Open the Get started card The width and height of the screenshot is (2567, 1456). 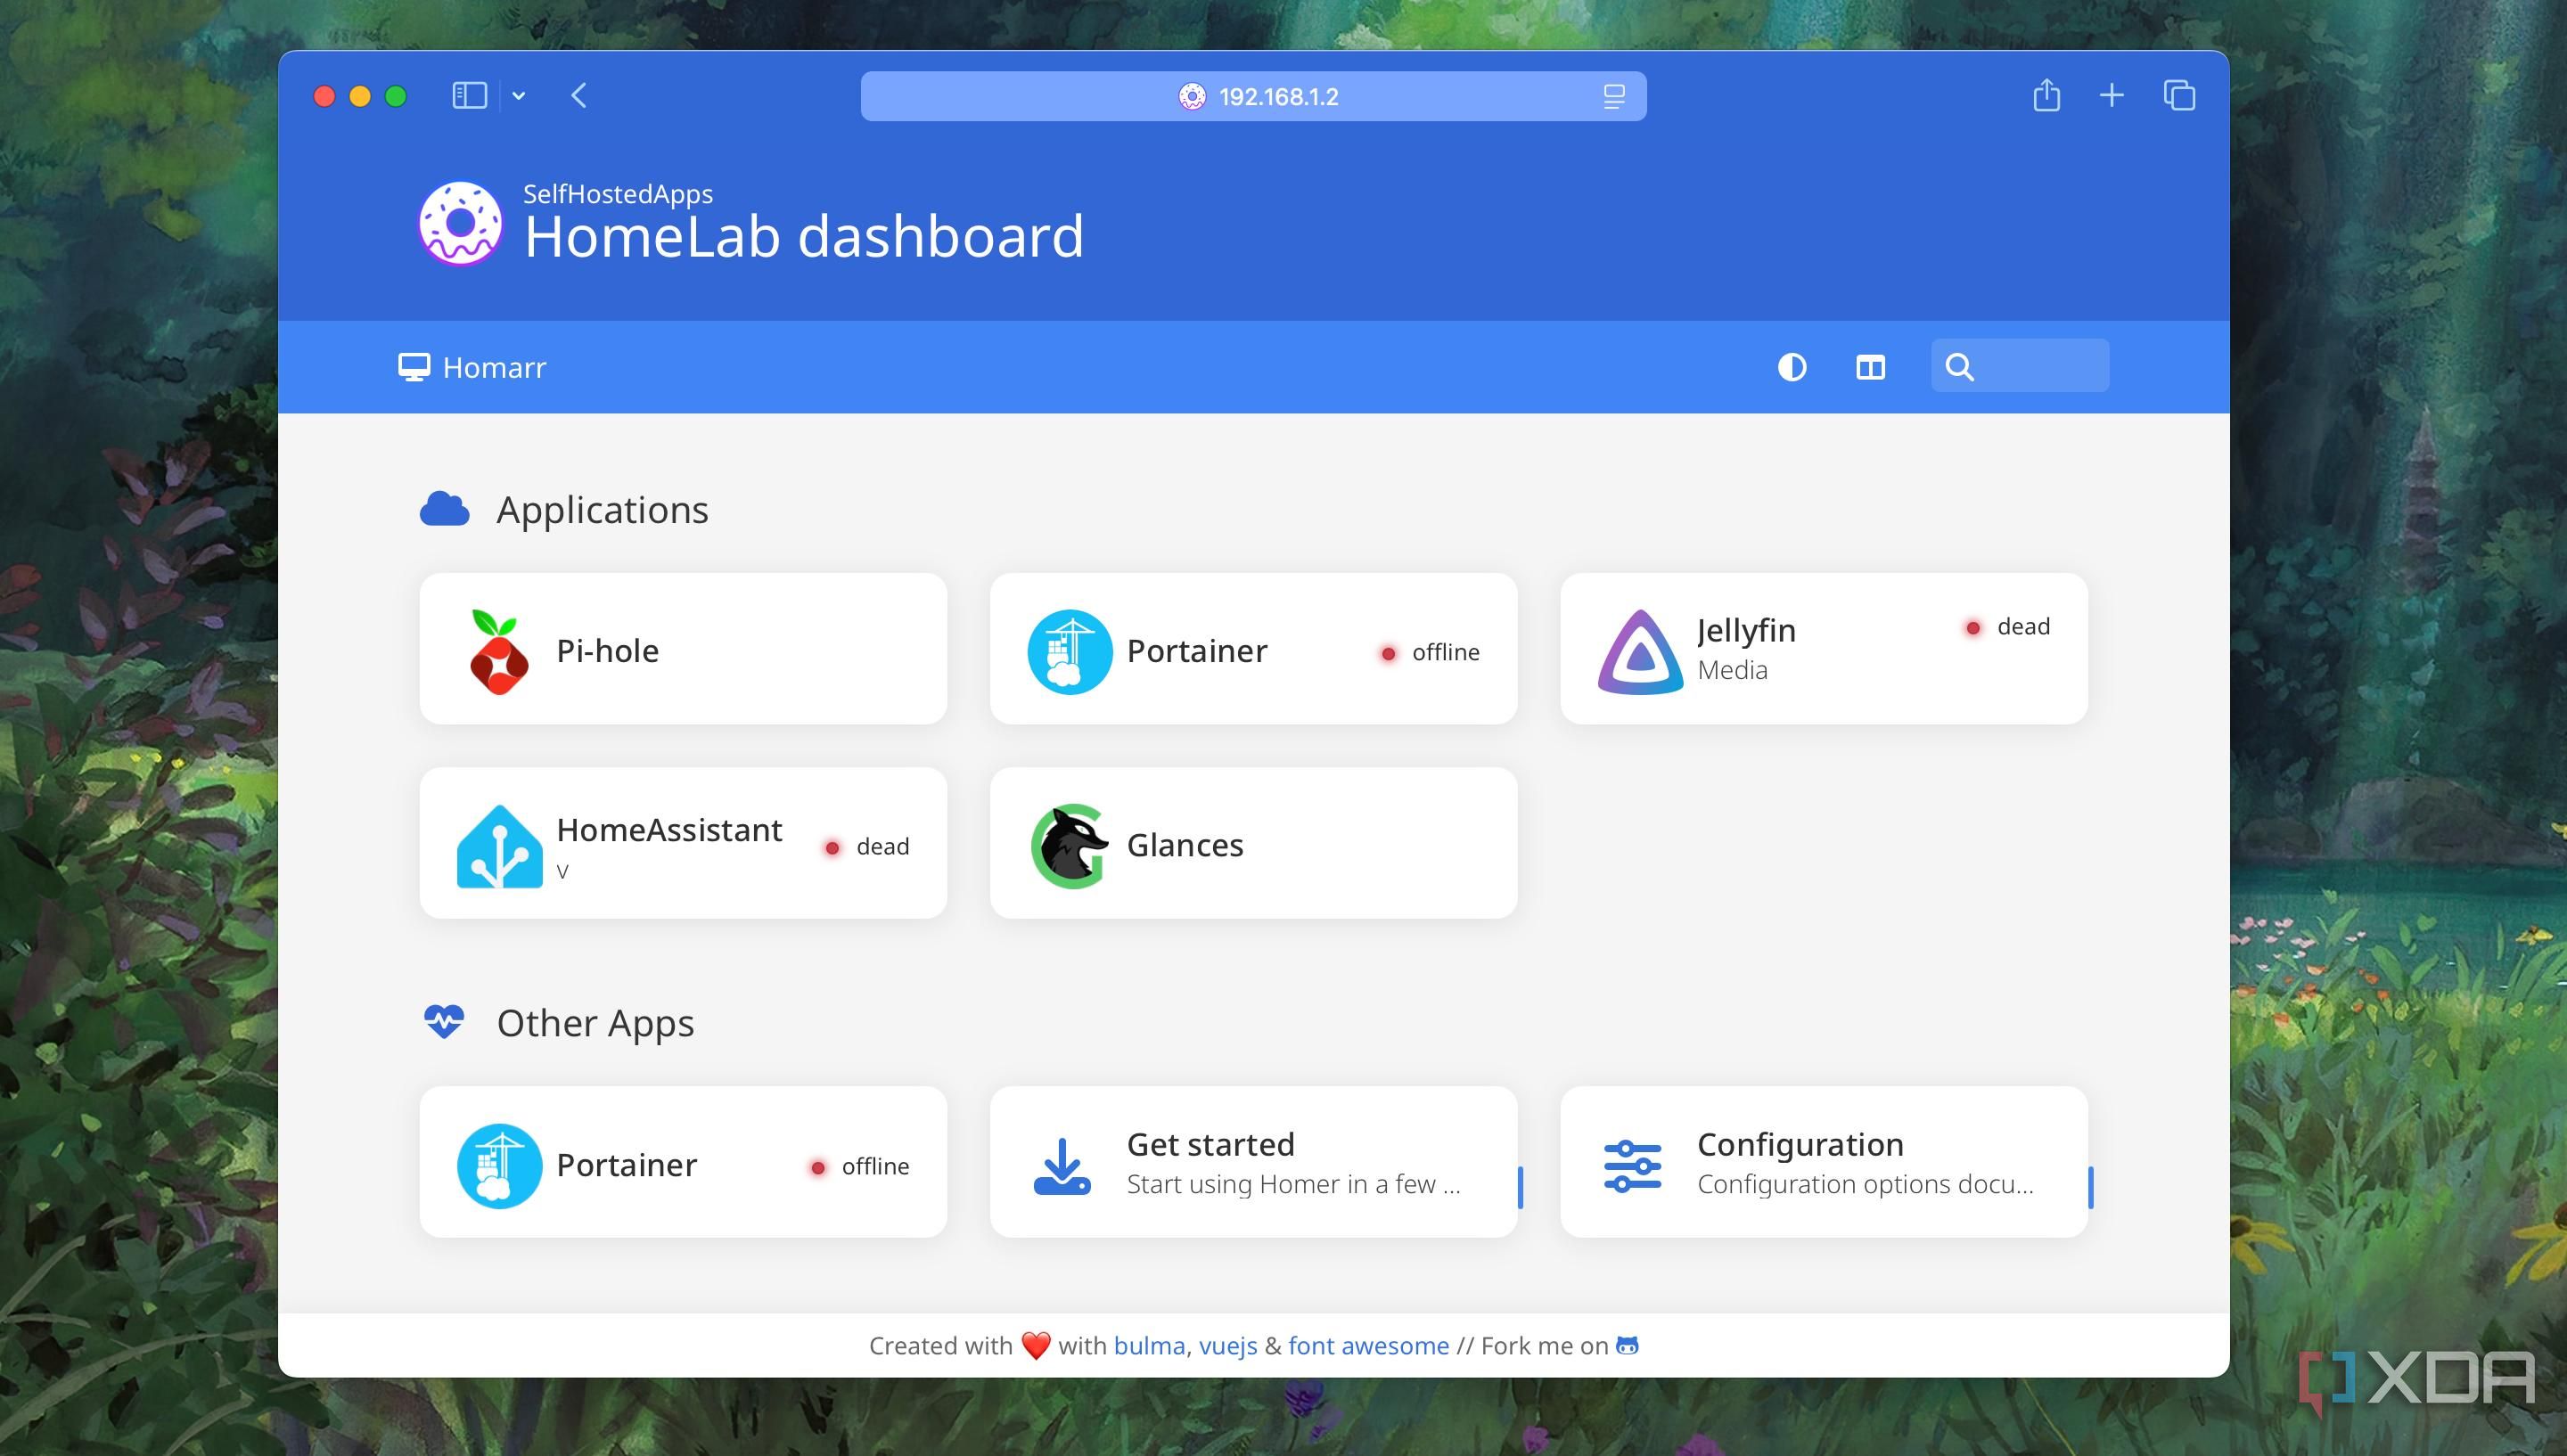[x=1253, y=1162]
